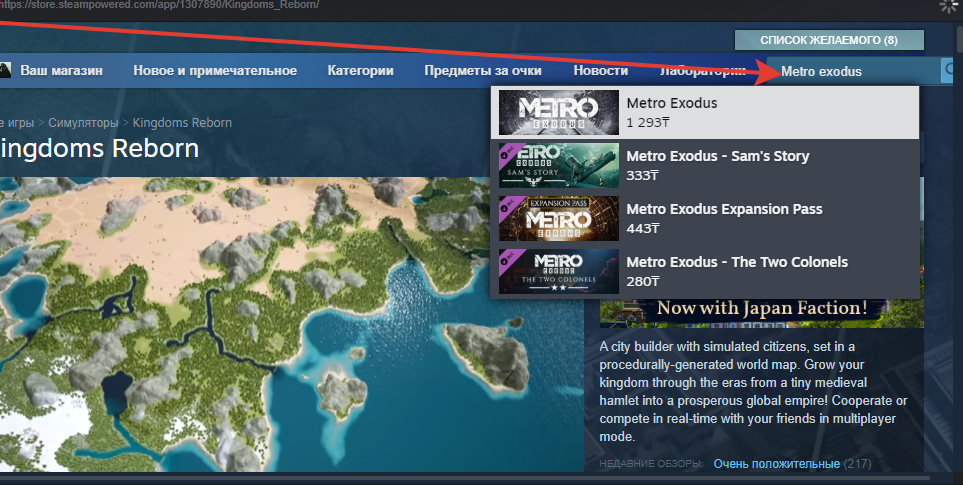963x485 pixels.
Task: Open Новое и примечательное menu
Action: tap(215, 71)
